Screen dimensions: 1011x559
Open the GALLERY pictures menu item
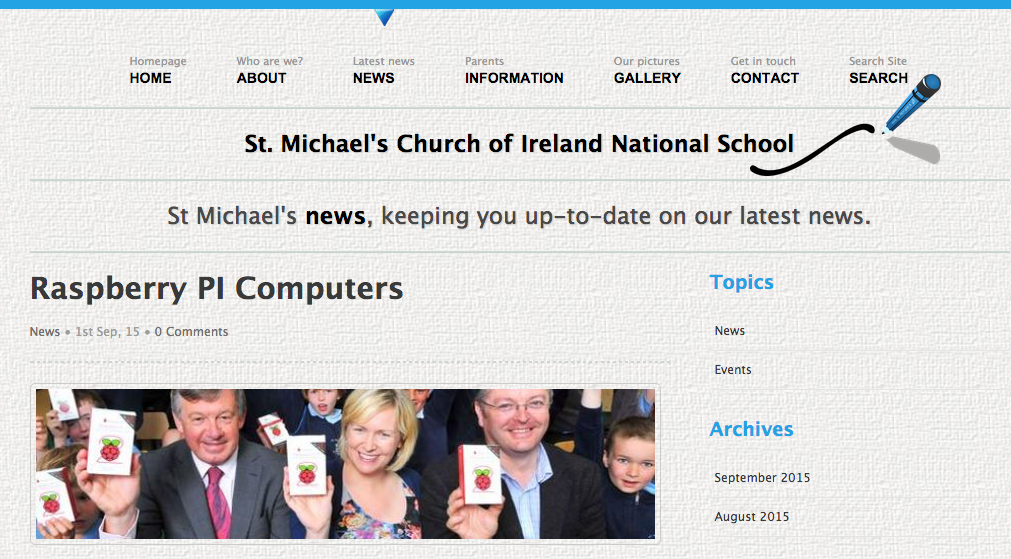point(647,70)
